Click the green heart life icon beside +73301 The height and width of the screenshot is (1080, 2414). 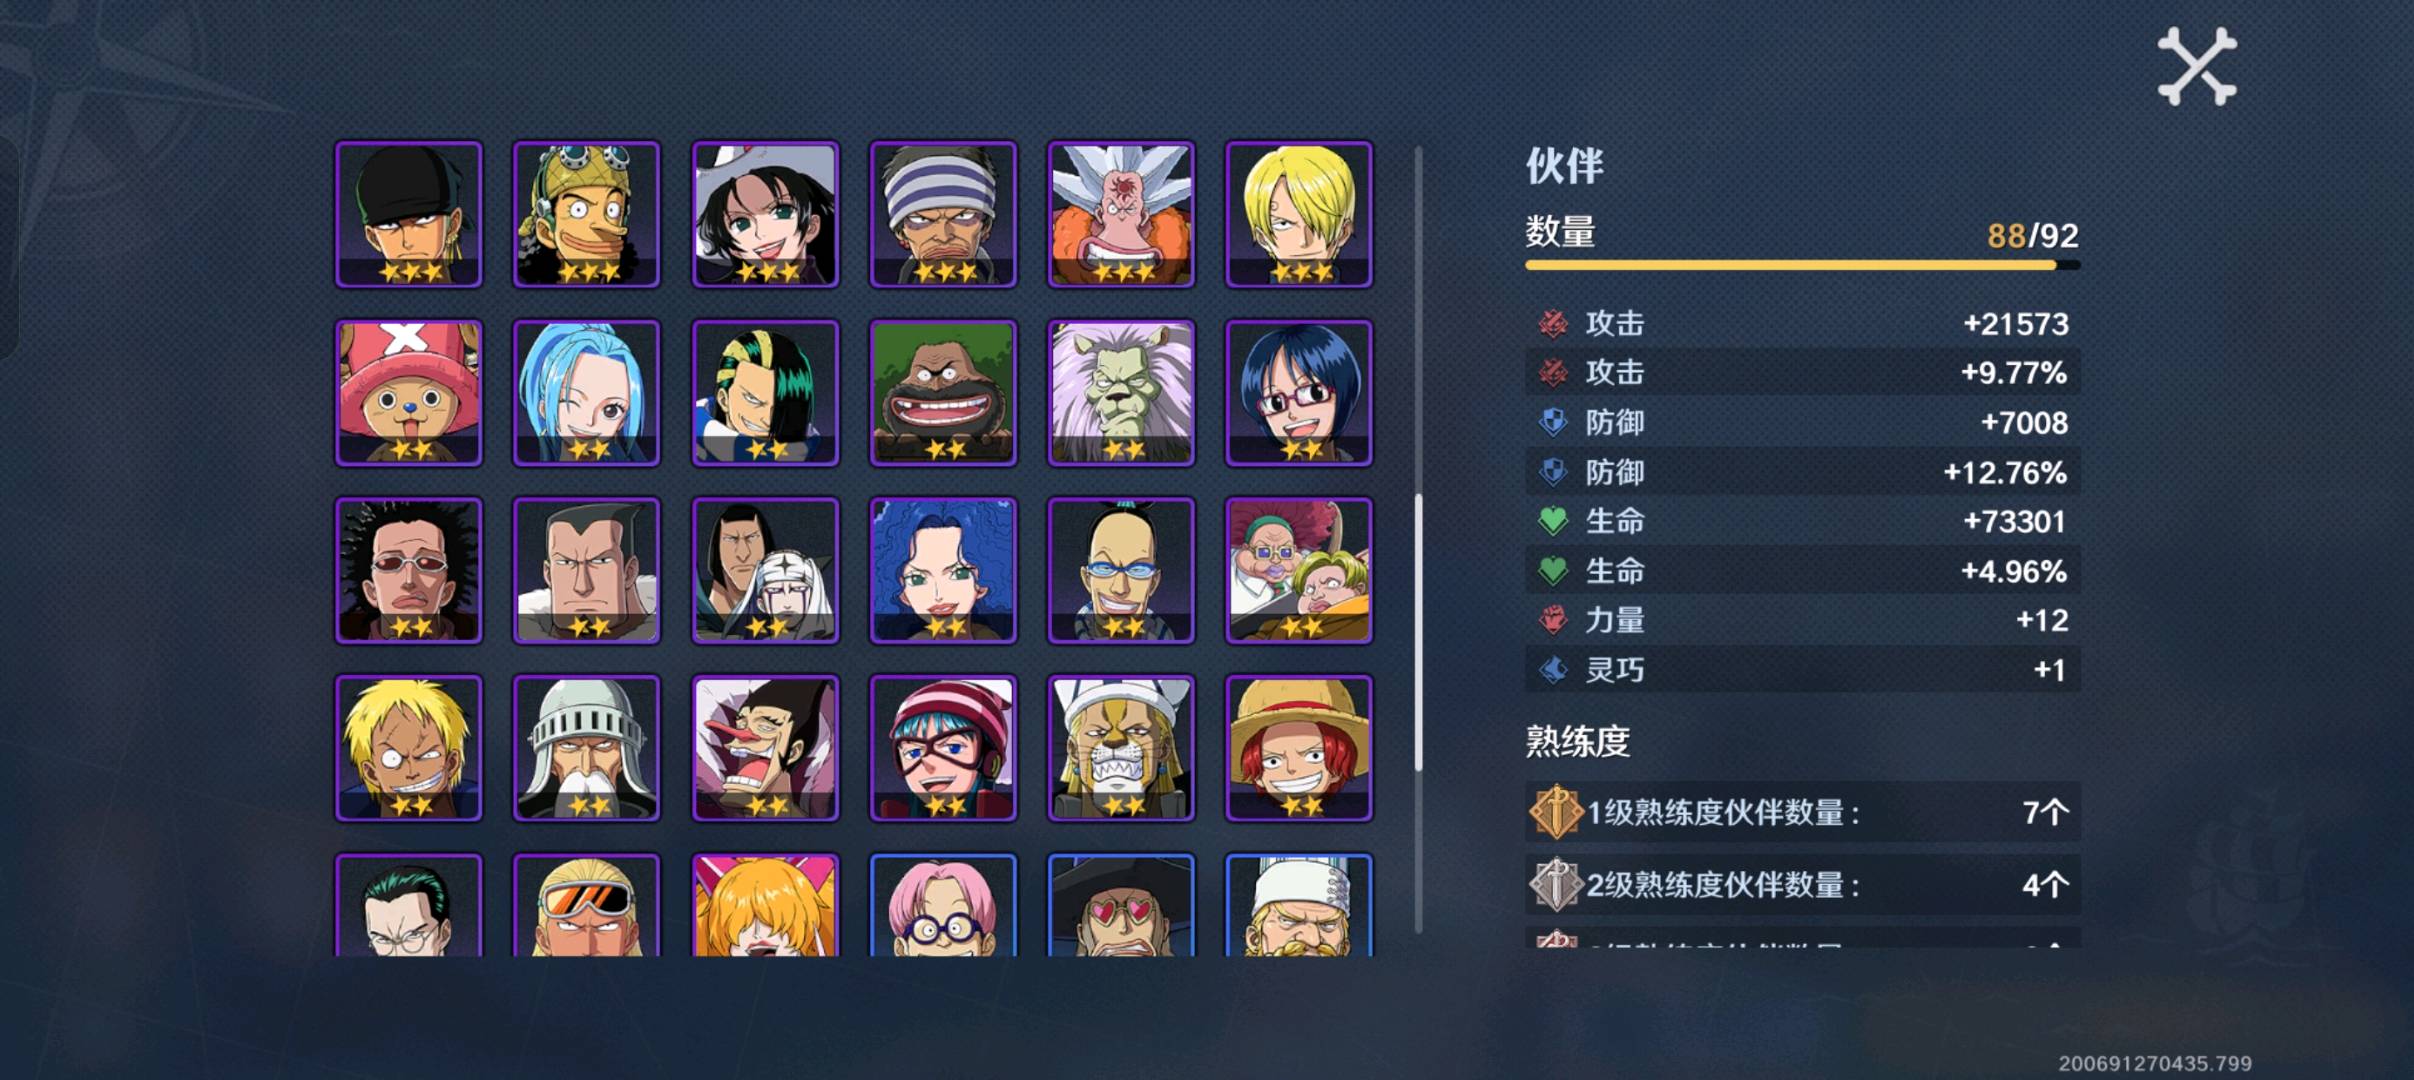pyautogui.click(x=1552, y=521)
